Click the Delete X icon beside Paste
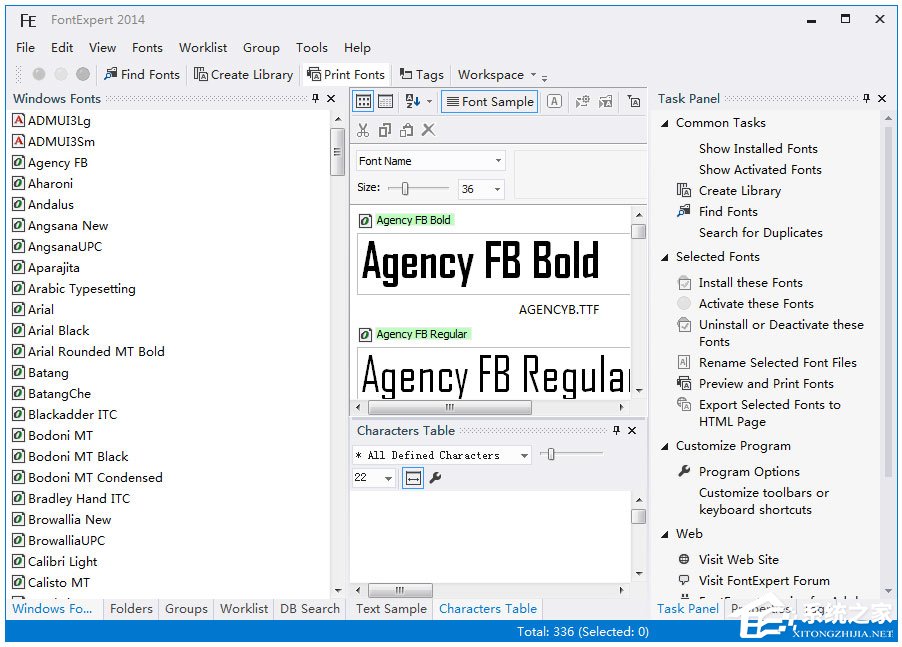This screenshot has width=902, height=647. click(428, 130)
